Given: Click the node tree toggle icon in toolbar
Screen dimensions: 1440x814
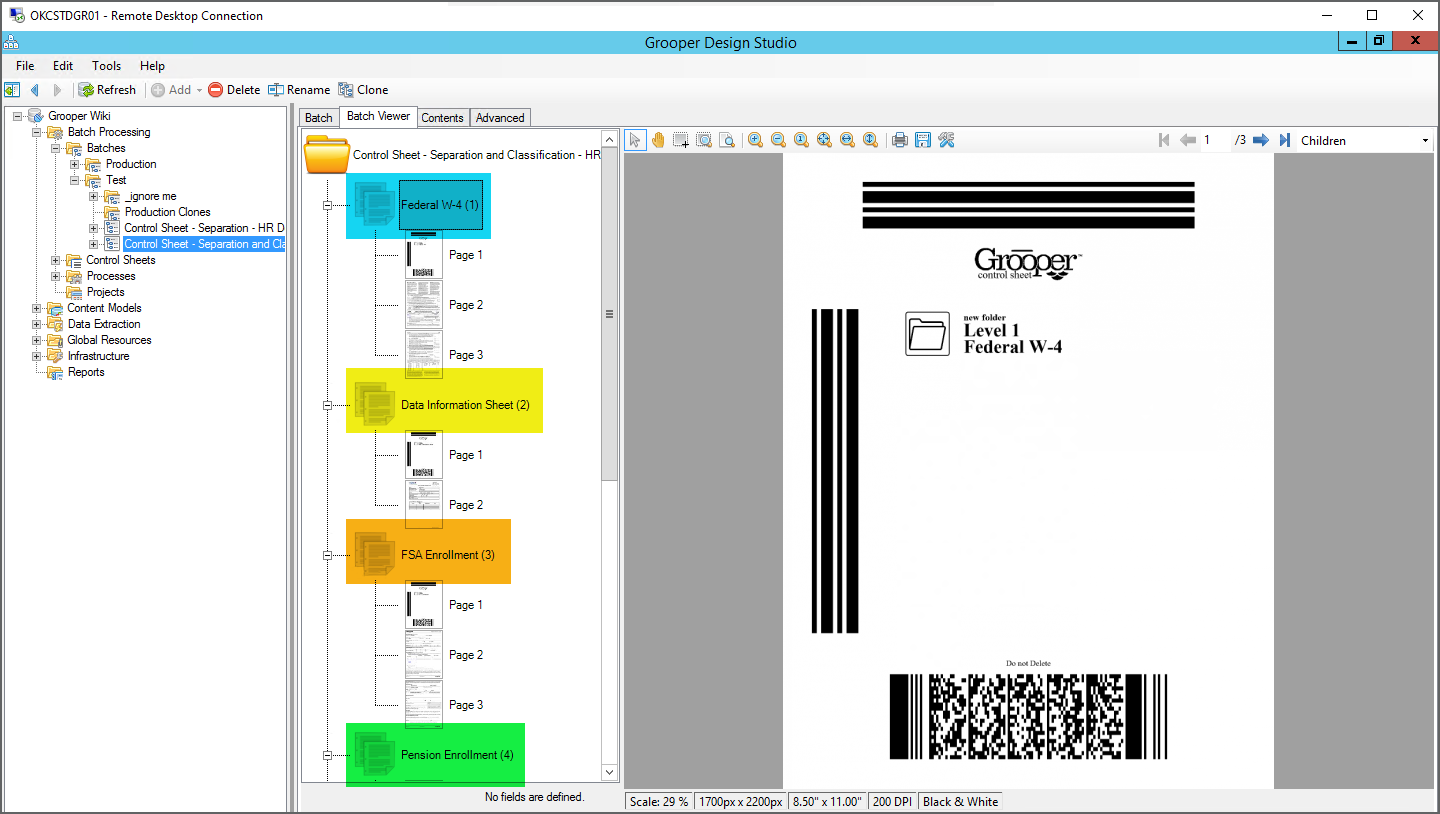Looking at the screenshot, I should coord(12,90).
